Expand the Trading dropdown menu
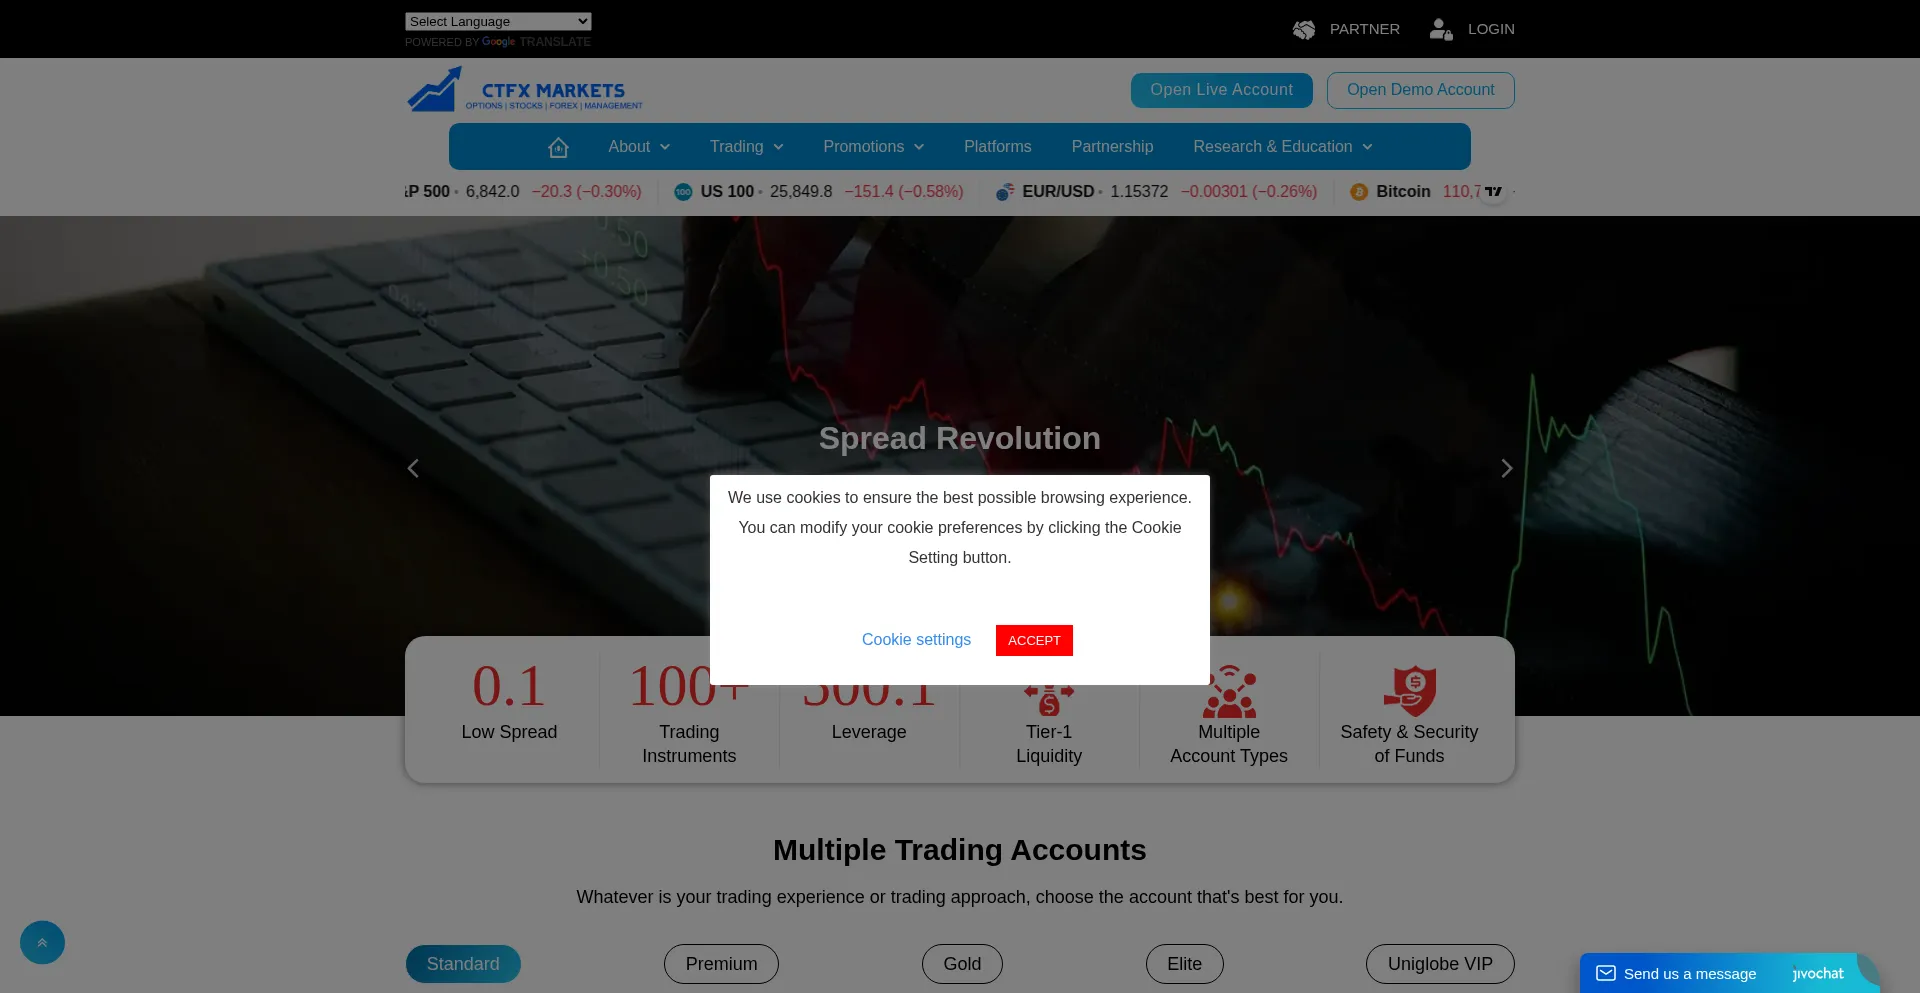The height and width of the screenshot is (993, 1920). click(x=746, y=147)
